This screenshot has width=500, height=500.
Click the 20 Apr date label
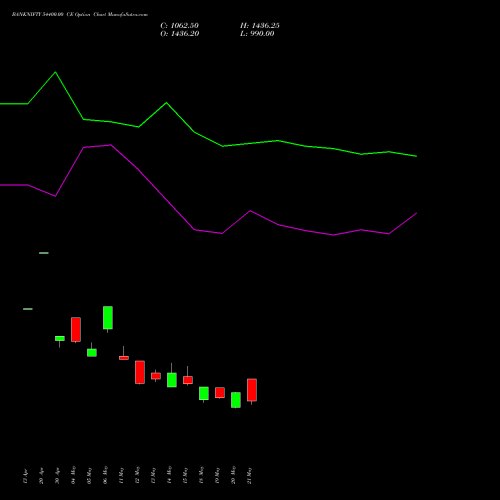[x=41, y=476]
